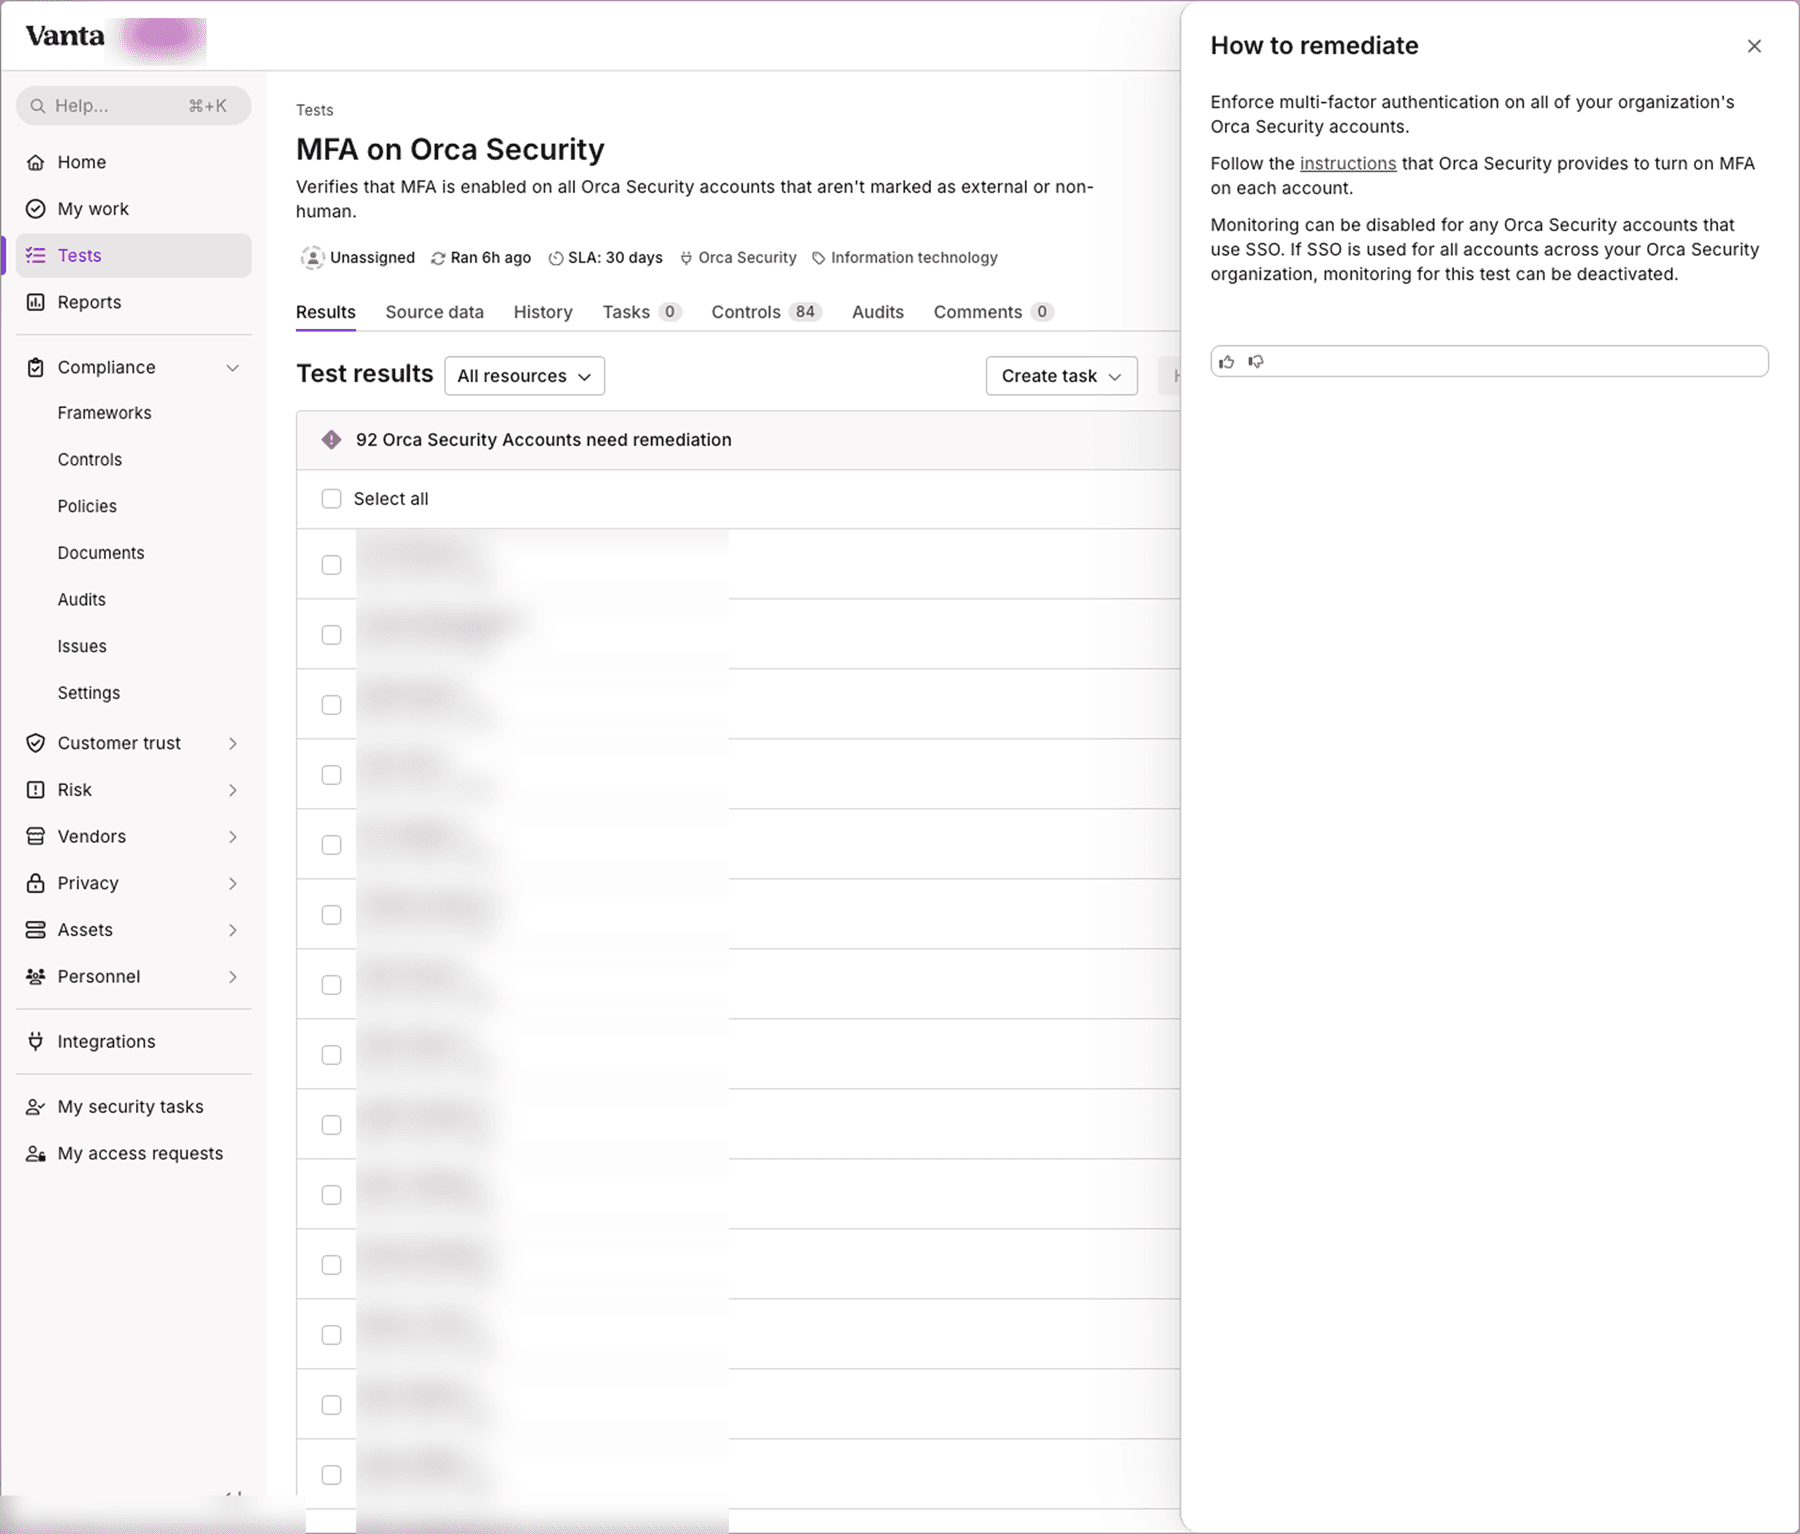1800x1534 pixels.
Task: Click the Information technology category tag
Action: (904, 258)
